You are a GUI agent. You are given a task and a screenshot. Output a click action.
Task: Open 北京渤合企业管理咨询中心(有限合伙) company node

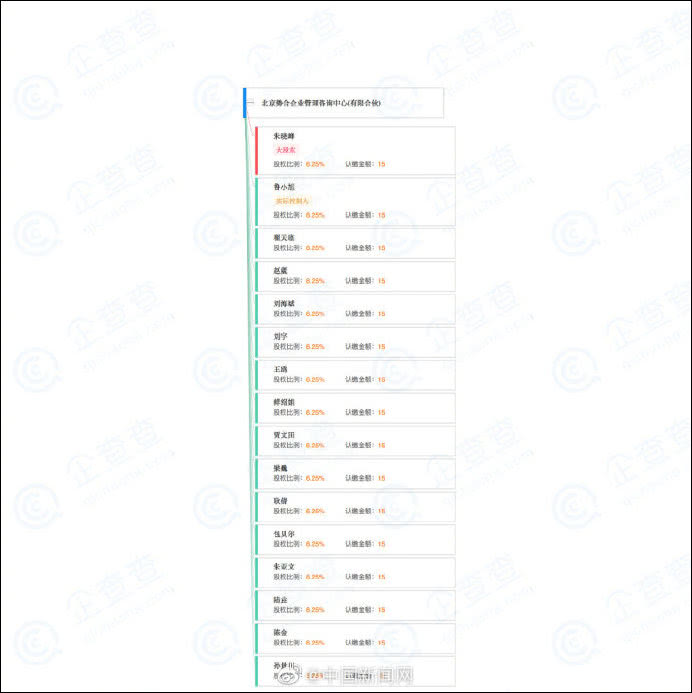(320, 103)
